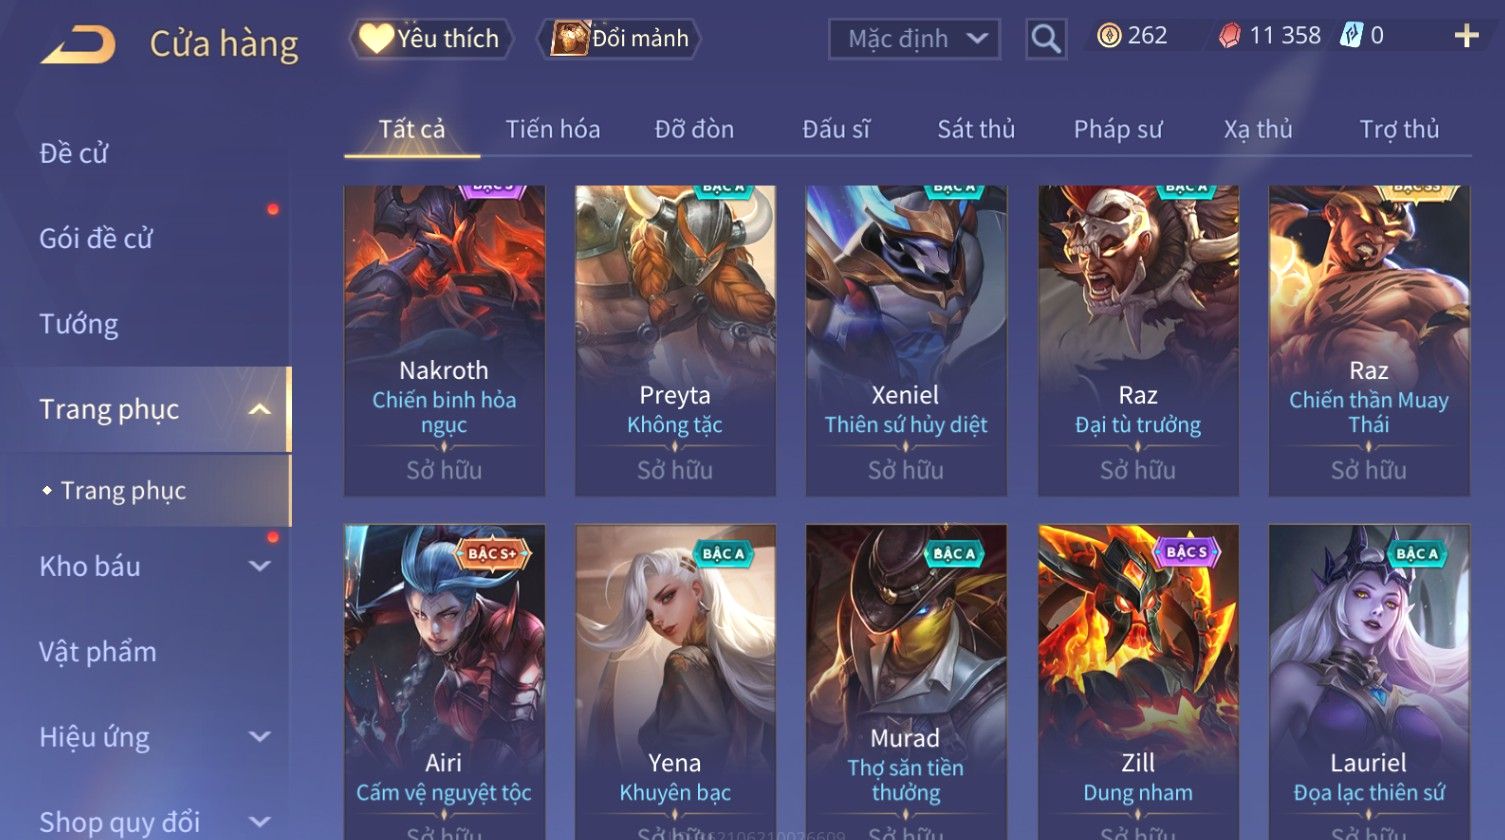Open the Mặc định sort dropdown
Viewport: 1505px width, 840px height.
[x=915, y=39]
